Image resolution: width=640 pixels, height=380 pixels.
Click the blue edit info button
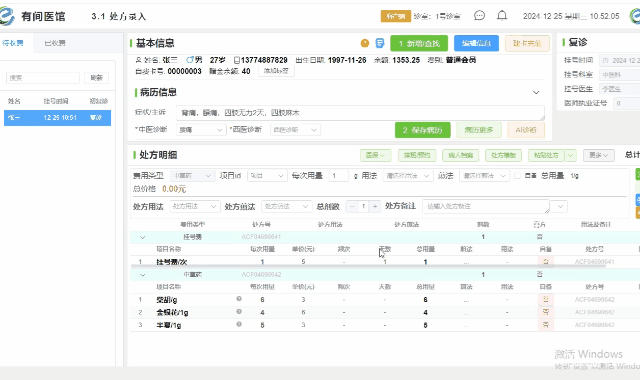click(476, 43)
